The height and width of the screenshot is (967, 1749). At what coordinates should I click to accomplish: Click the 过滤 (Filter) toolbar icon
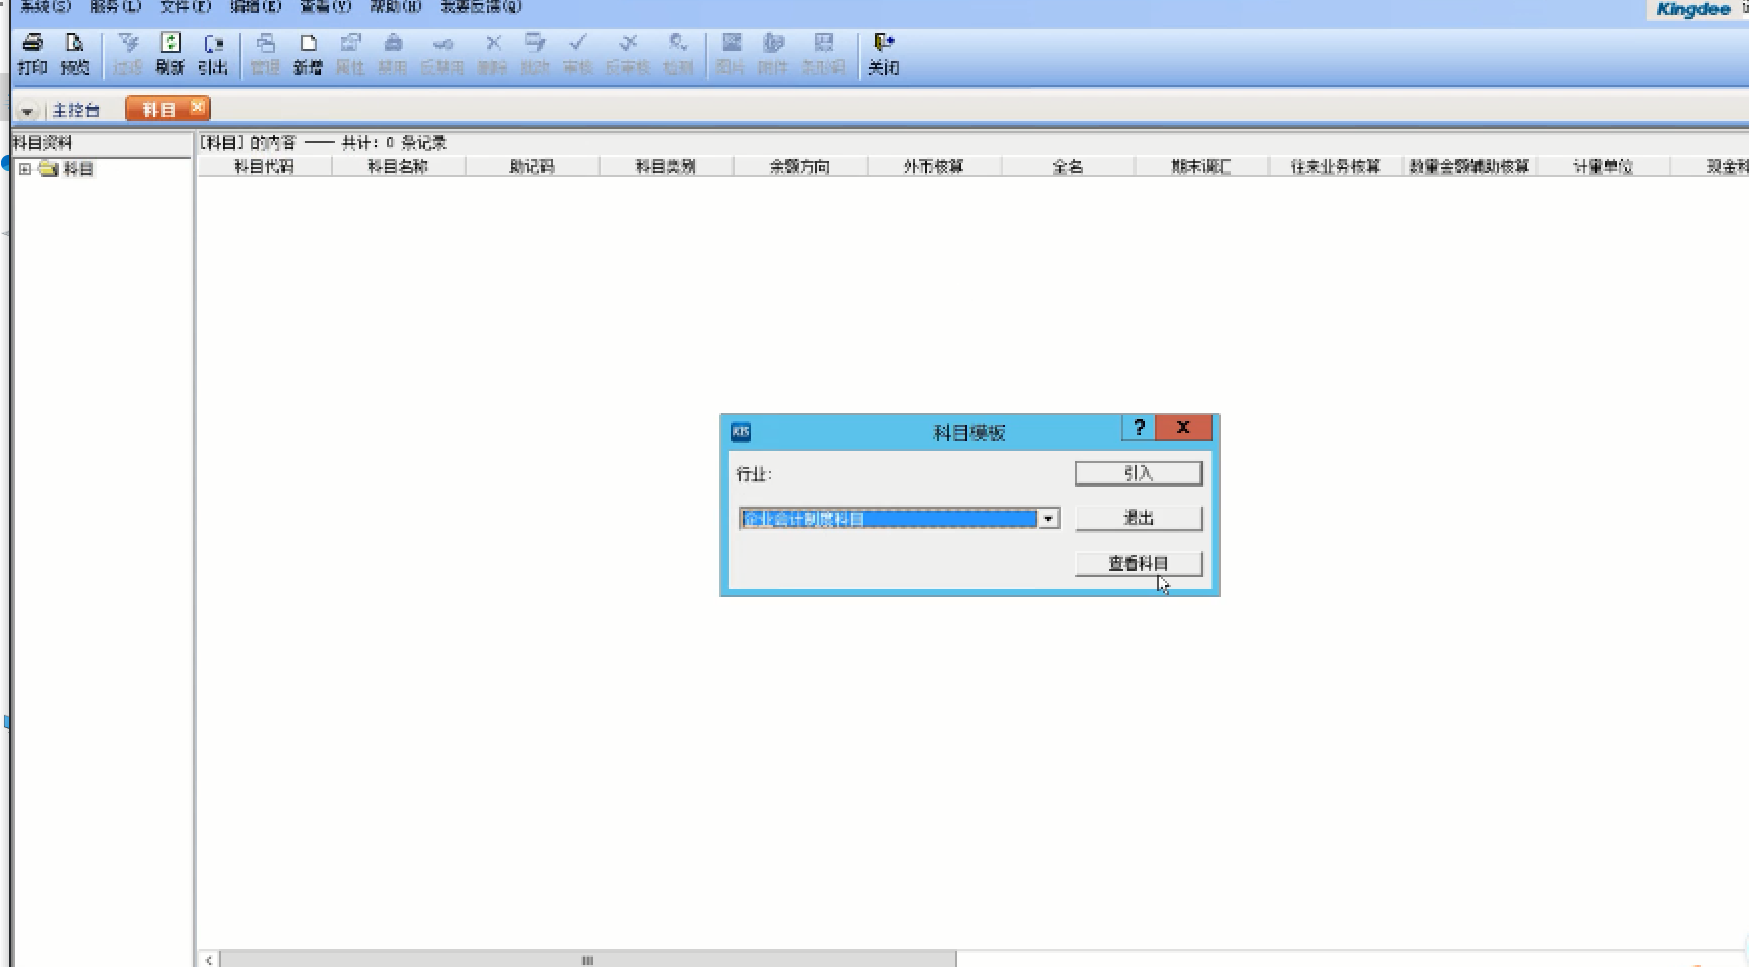(x=128, y=53)
